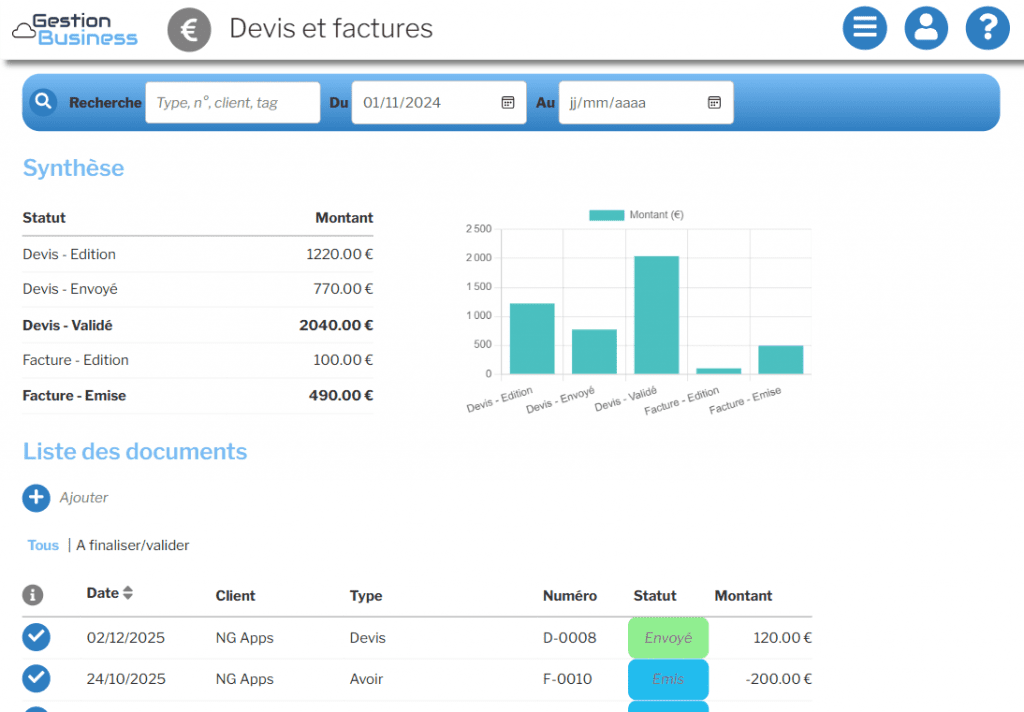Click the Gestion Business logo
This screenshot has width=1024, height=712.
click(75, 29)
